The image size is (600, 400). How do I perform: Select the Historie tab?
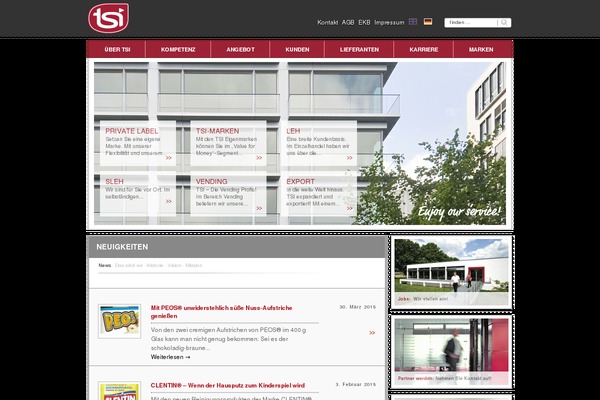tap(155, 265)
